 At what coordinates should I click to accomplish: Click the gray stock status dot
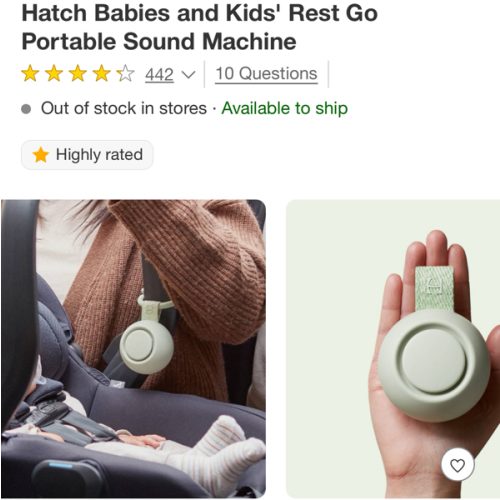coord(26,109)
